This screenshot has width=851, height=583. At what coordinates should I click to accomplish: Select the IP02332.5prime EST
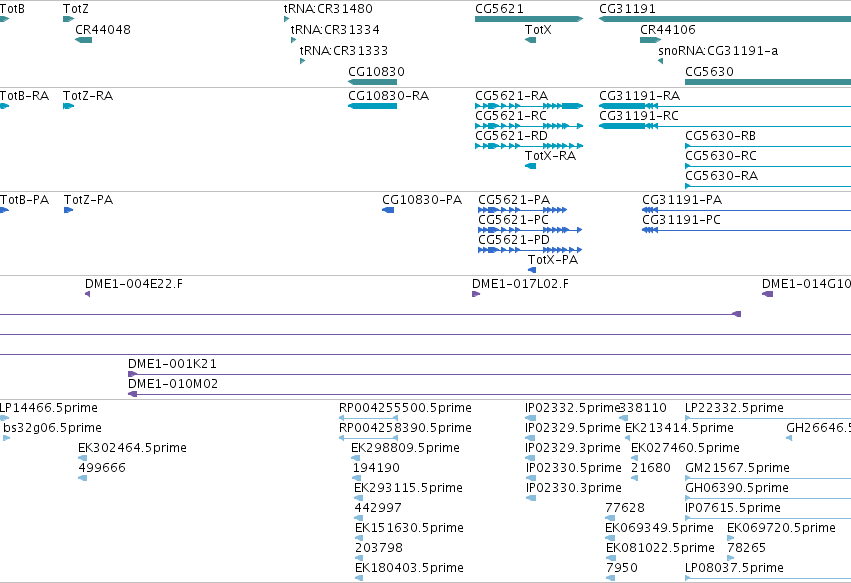(530, 418)
